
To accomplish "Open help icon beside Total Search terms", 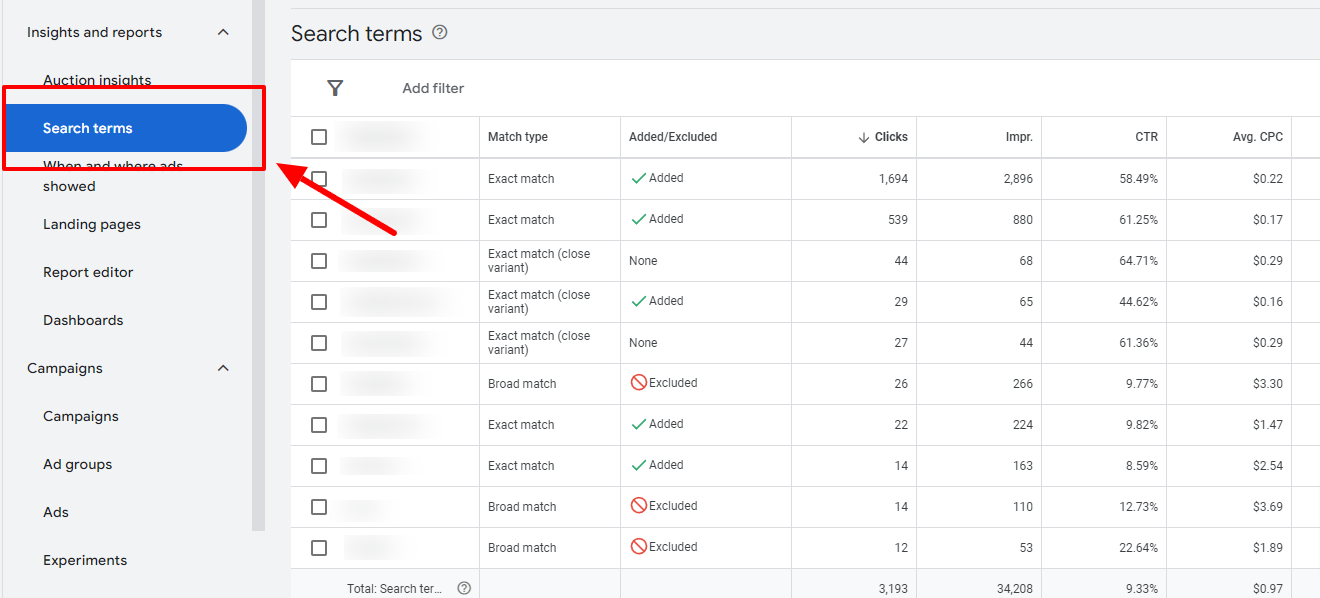I will pos(463,589).
